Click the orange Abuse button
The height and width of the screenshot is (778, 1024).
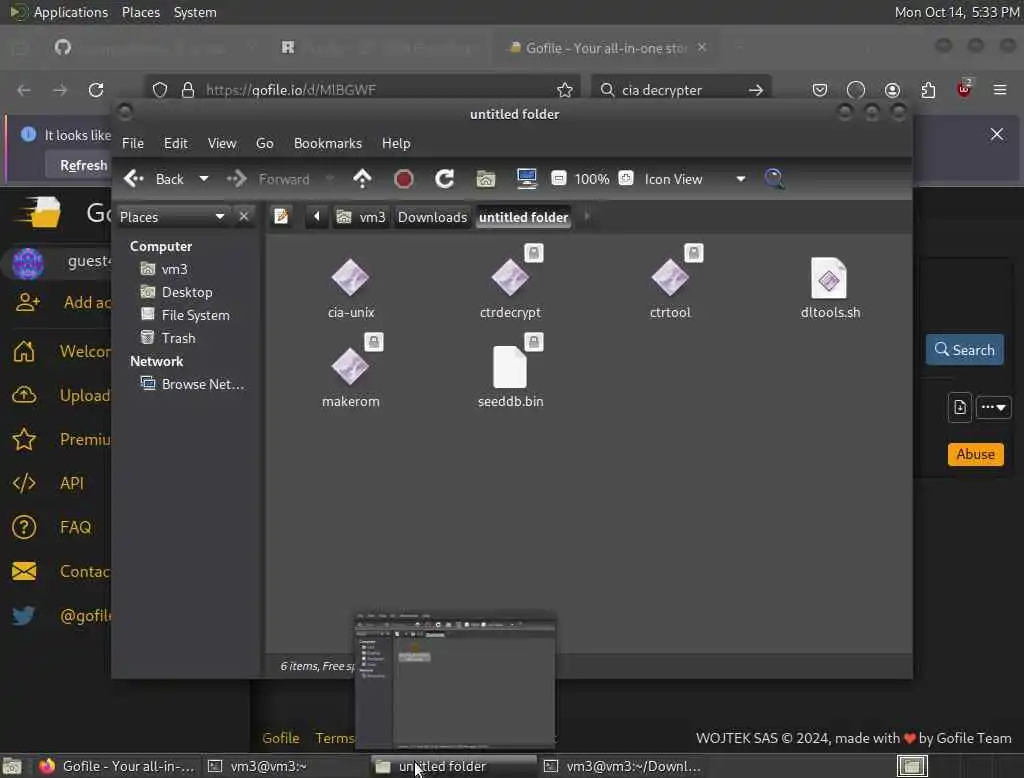(x=976, y=454)
